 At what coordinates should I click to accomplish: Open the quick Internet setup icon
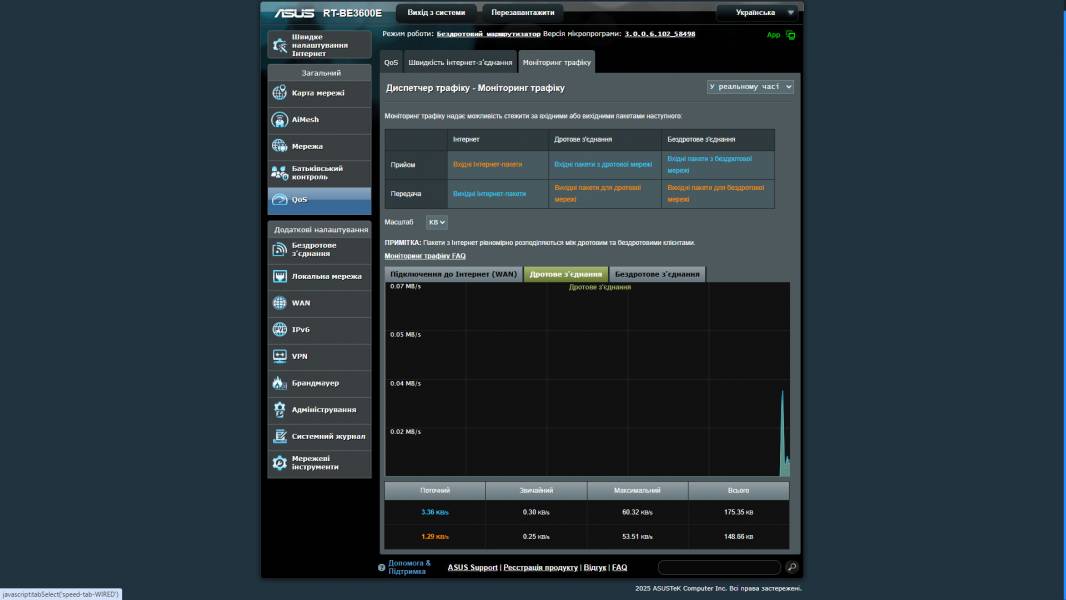[x=279, y=45]
